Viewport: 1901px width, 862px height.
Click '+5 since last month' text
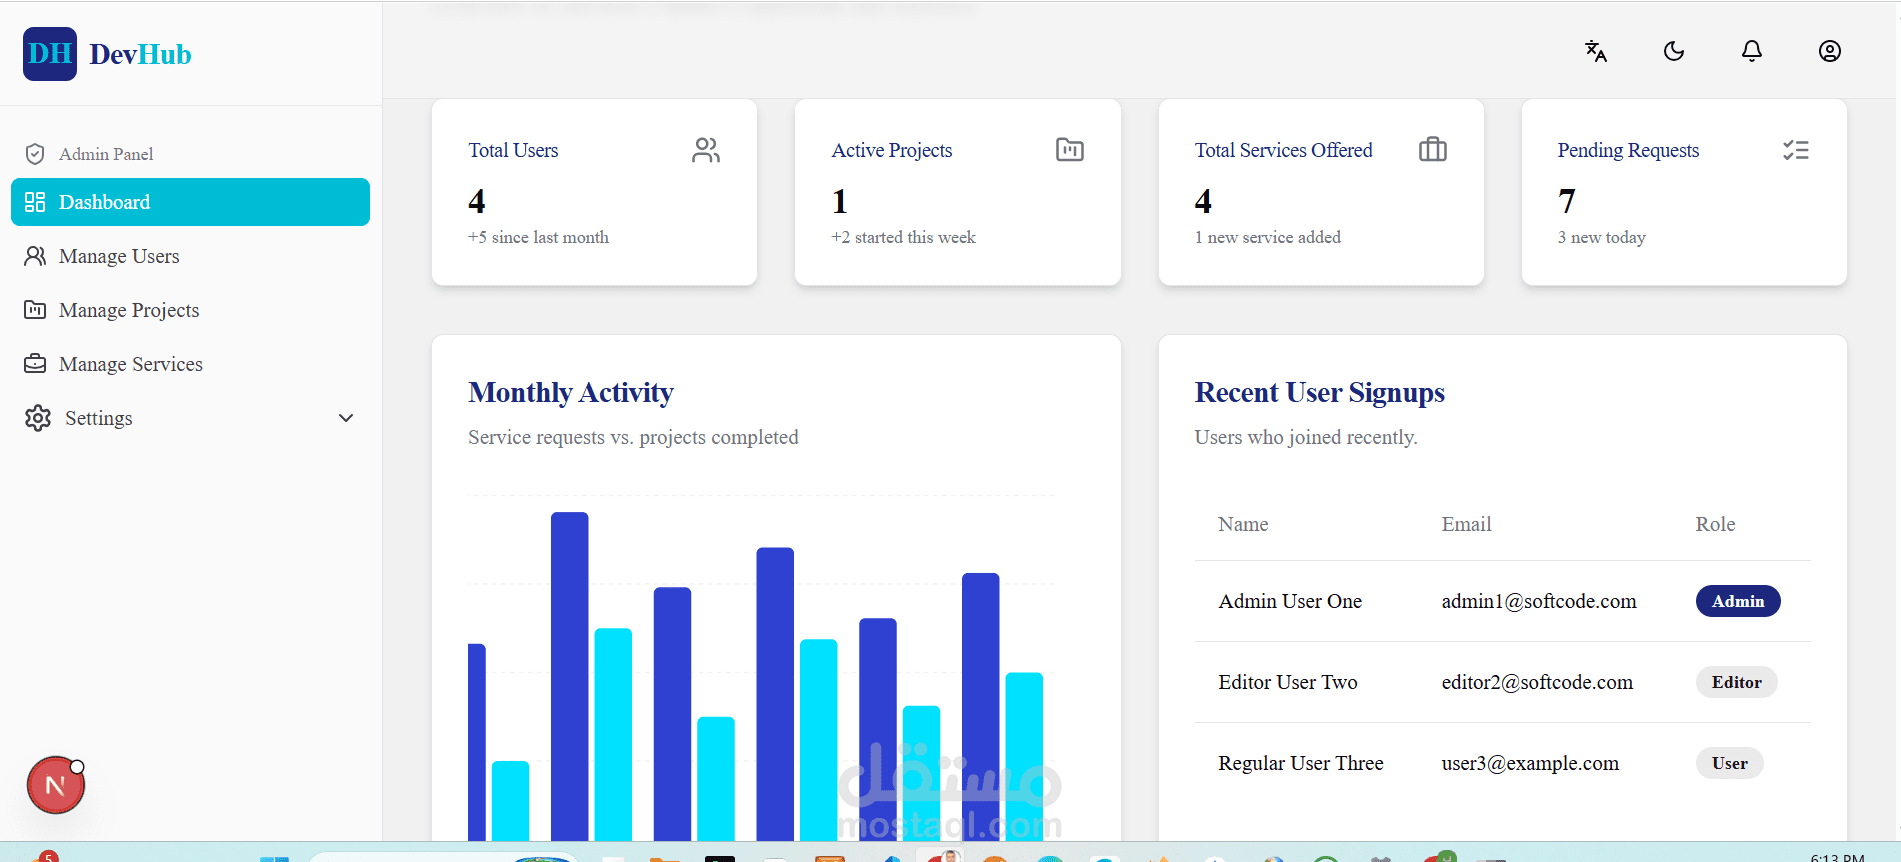[538, 237]
